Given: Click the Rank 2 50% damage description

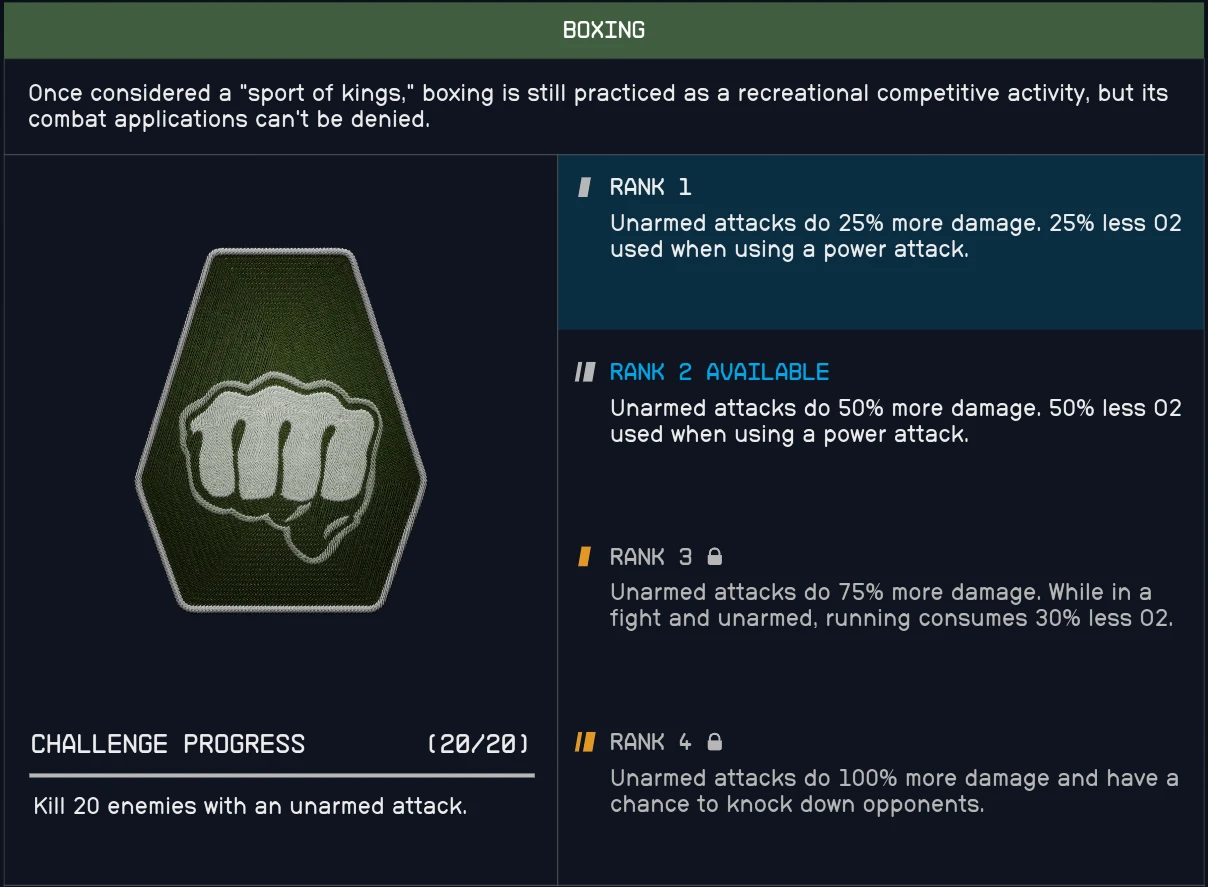Looking at the screenshot, I should (895, 421).
